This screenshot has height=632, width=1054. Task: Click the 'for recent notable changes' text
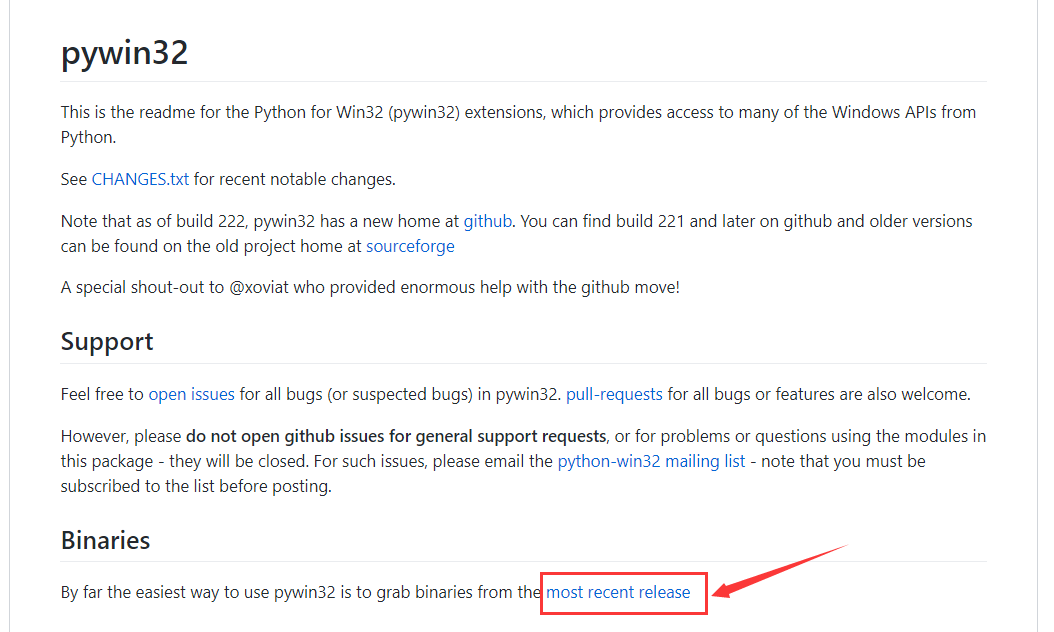[294, 180]
